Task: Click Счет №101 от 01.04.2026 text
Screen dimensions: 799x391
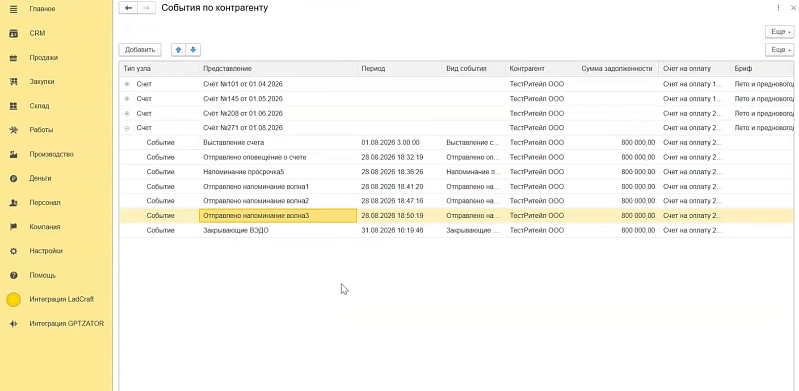Action: point(243,84)
